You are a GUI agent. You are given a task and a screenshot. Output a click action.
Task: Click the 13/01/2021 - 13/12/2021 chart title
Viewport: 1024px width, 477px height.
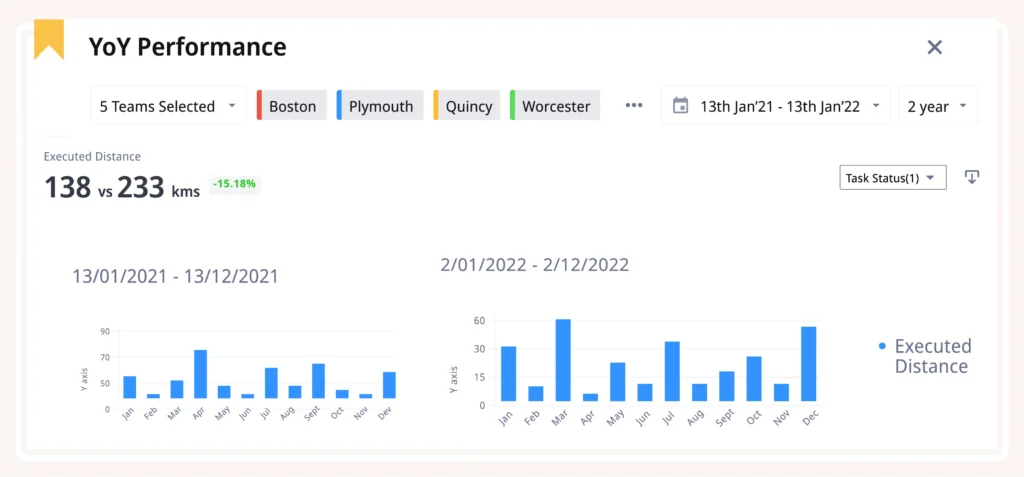(175, 276)
